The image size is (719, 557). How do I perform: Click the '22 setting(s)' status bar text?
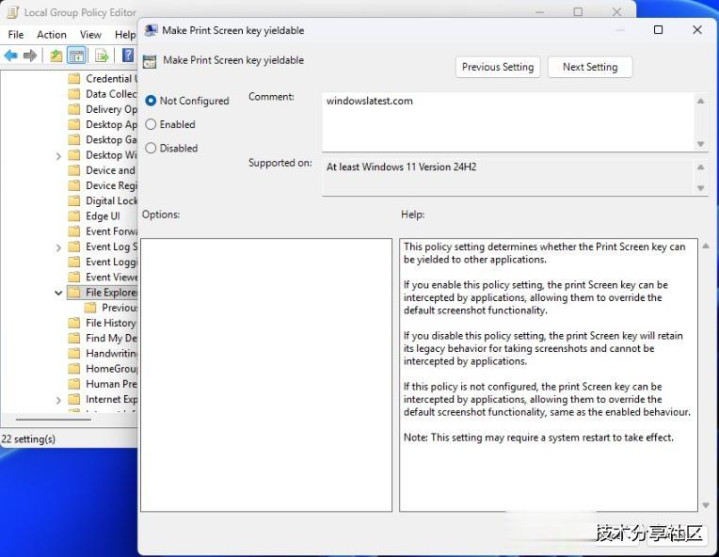coord(28,439)
